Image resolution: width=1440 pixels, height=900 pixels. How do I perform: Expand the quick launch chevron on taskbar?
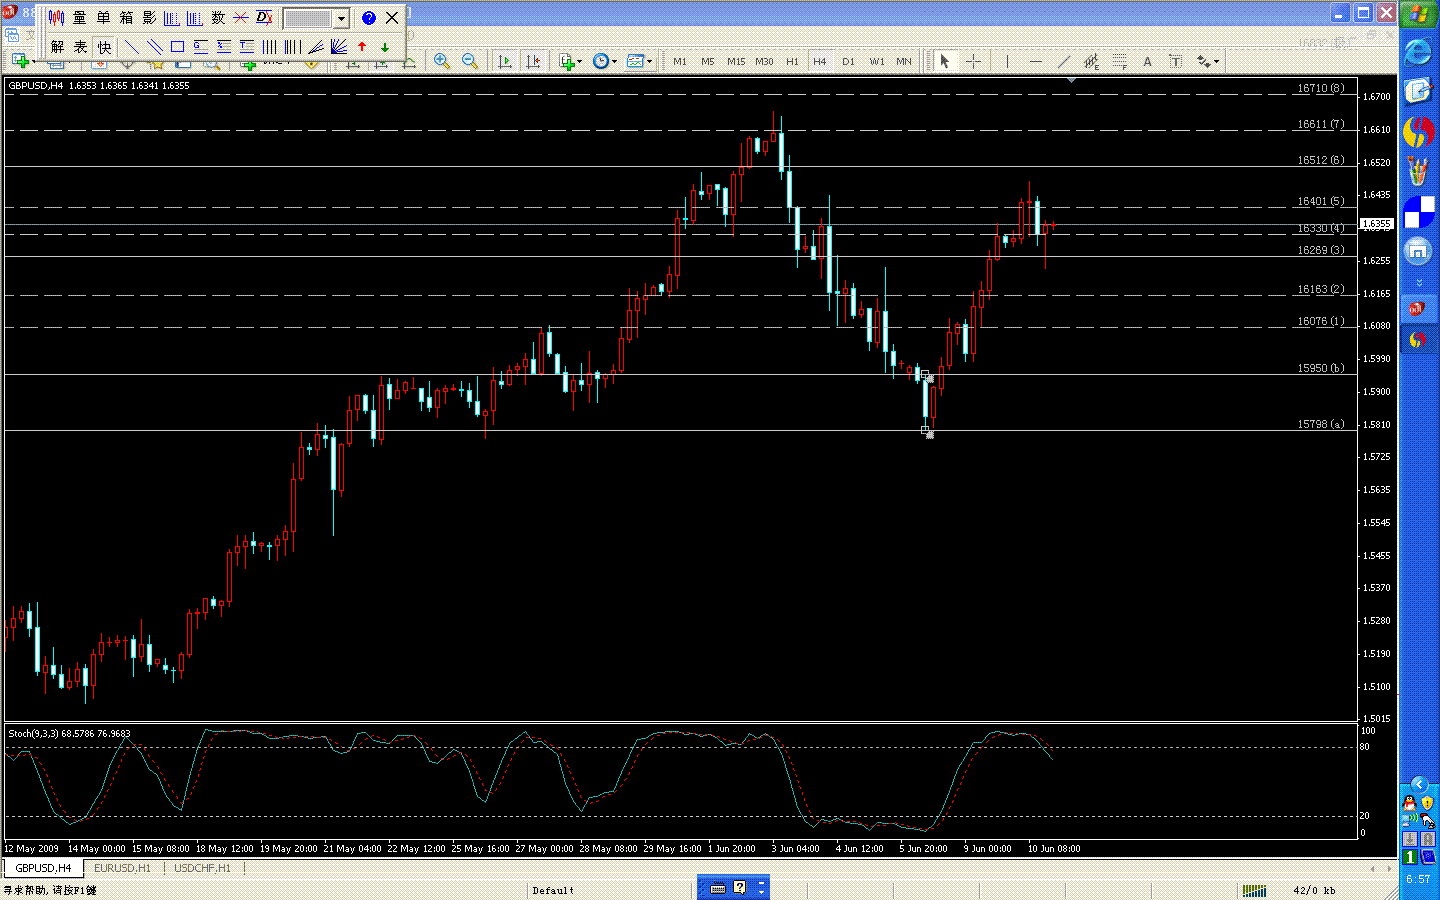1418,283
